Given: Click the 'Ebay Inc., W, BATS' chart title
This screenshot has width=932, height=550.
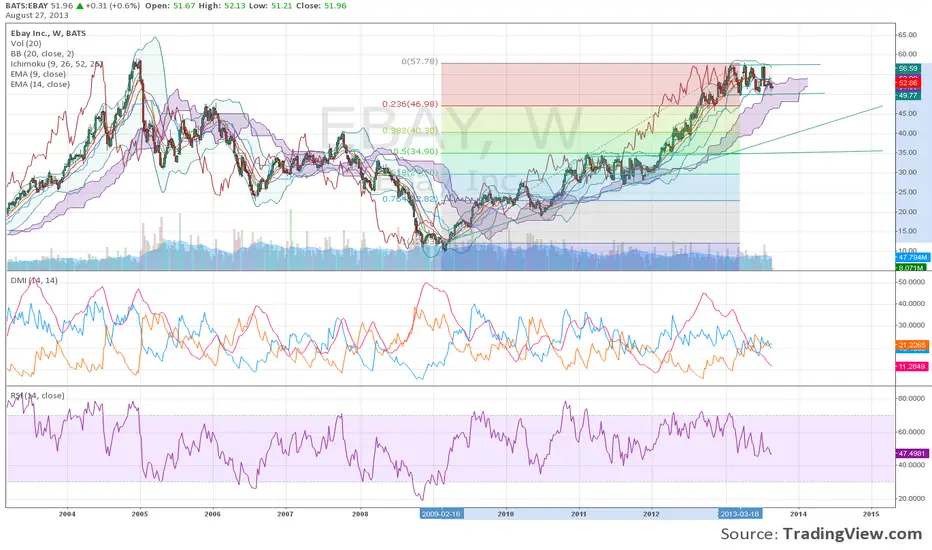Looking at the screenshot, I should pos(48,33).
